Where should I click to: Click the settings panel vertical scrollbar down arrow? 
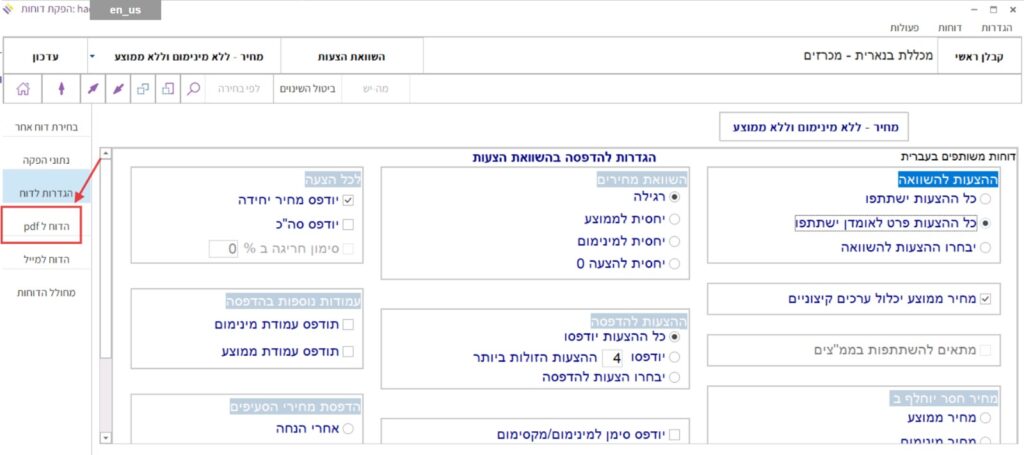pos(105,437)
